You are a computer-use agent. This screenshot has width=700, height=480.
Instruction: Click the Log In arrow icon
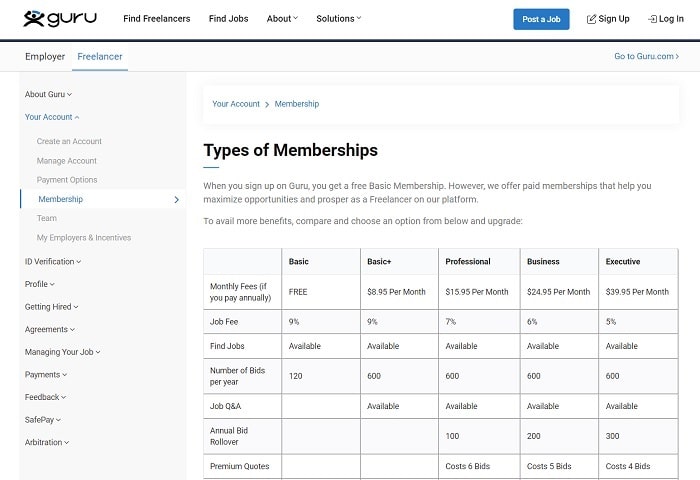click(652, 19)
